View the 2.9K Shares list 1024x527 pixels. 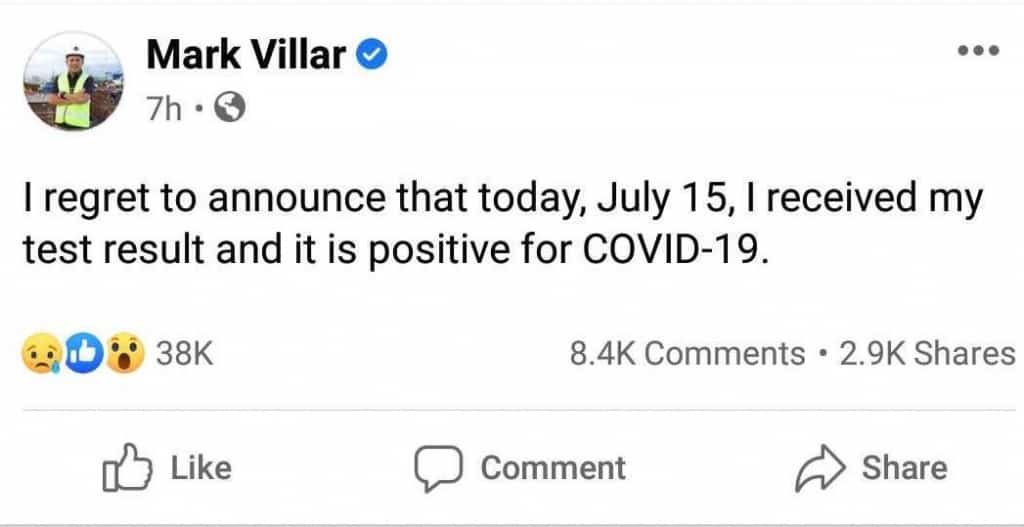point(927,354)
